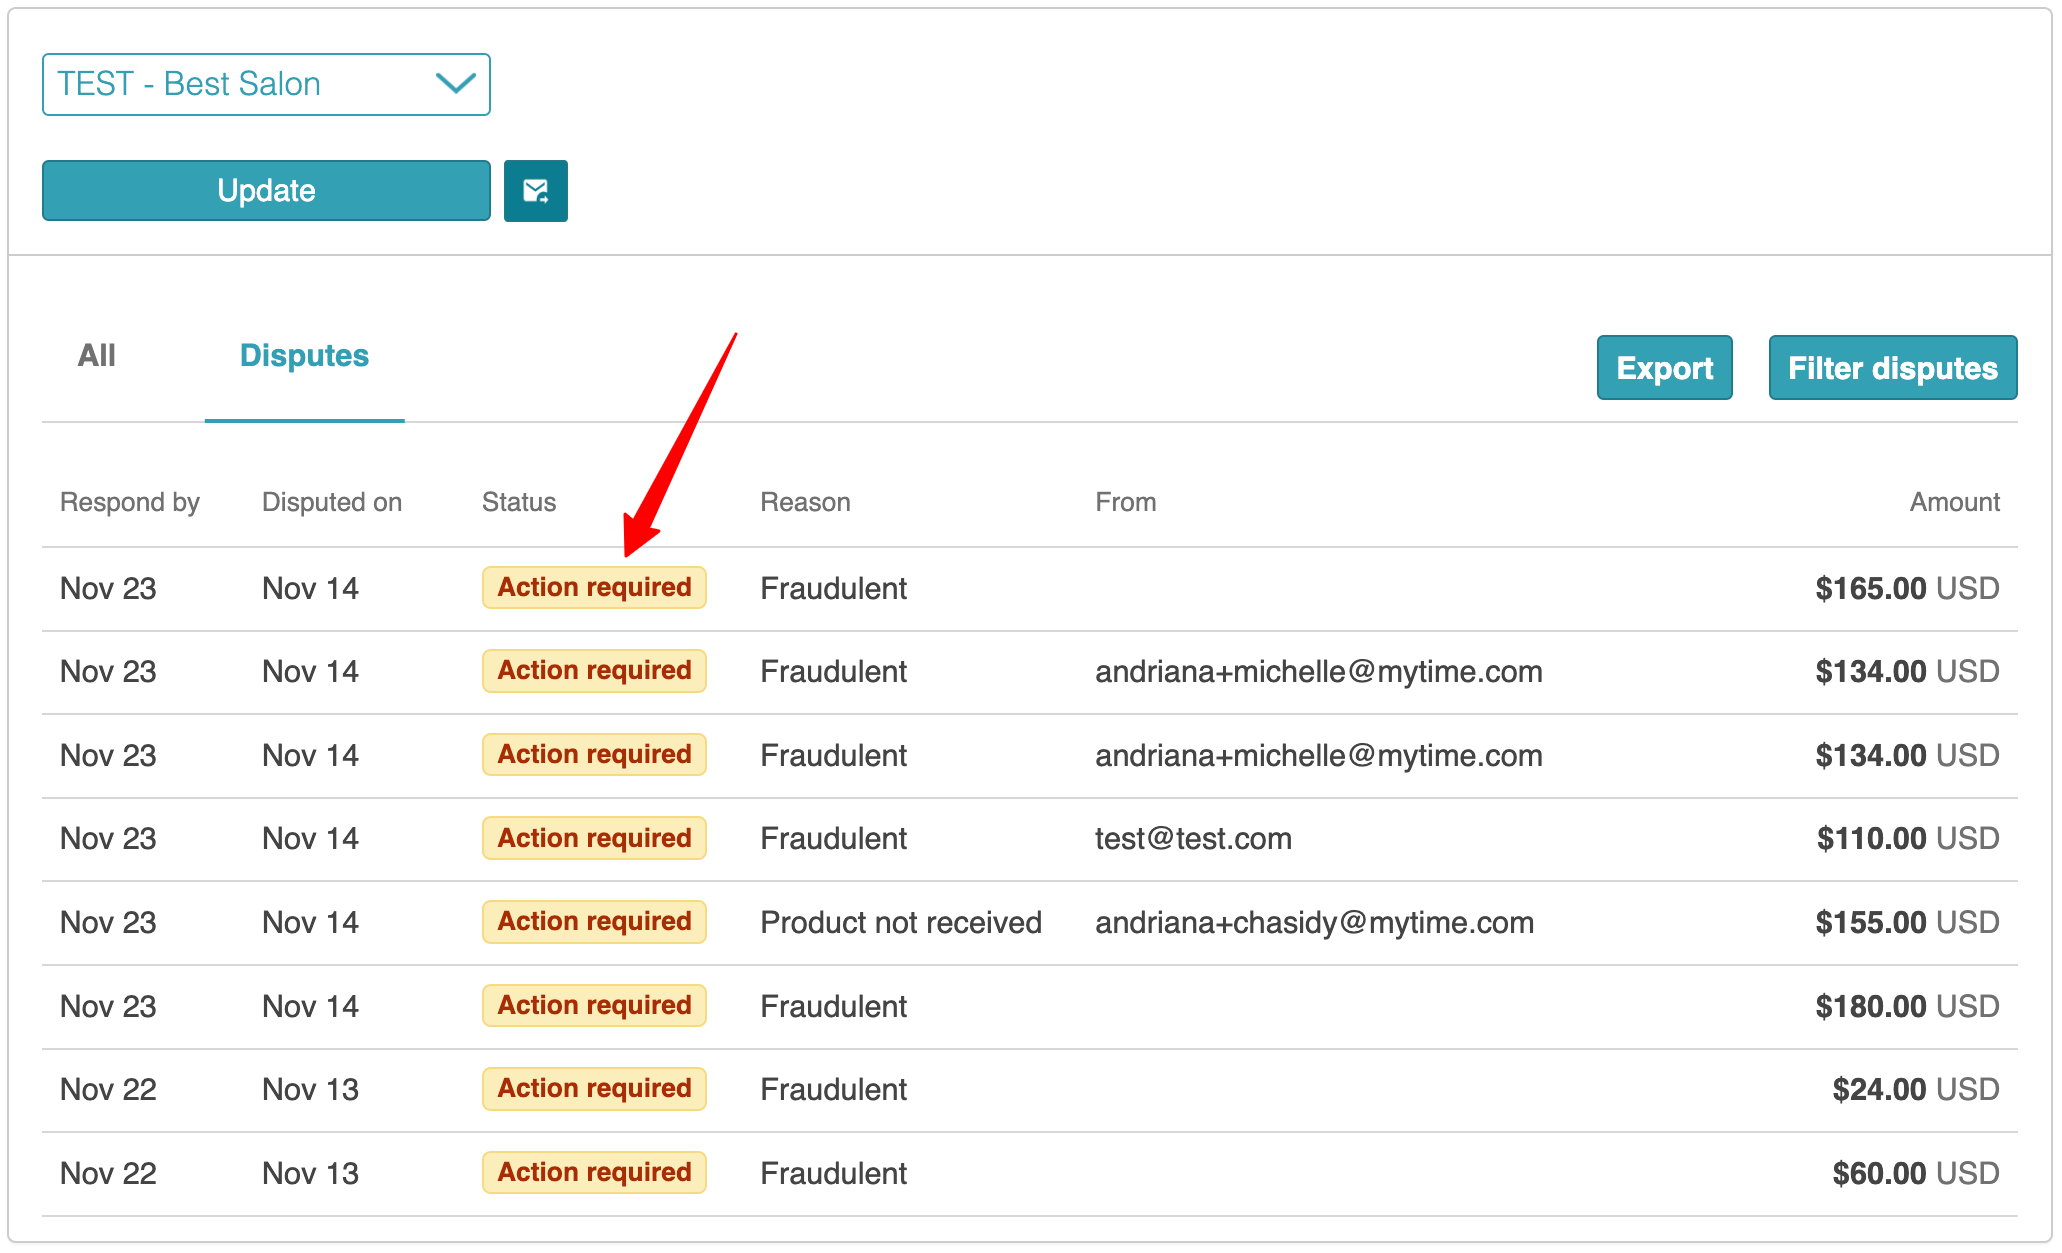Sort by the Respond by column header
The width and height of the screenshot is (2062, 1253).
pyautogui.click(x=130, y=502)
